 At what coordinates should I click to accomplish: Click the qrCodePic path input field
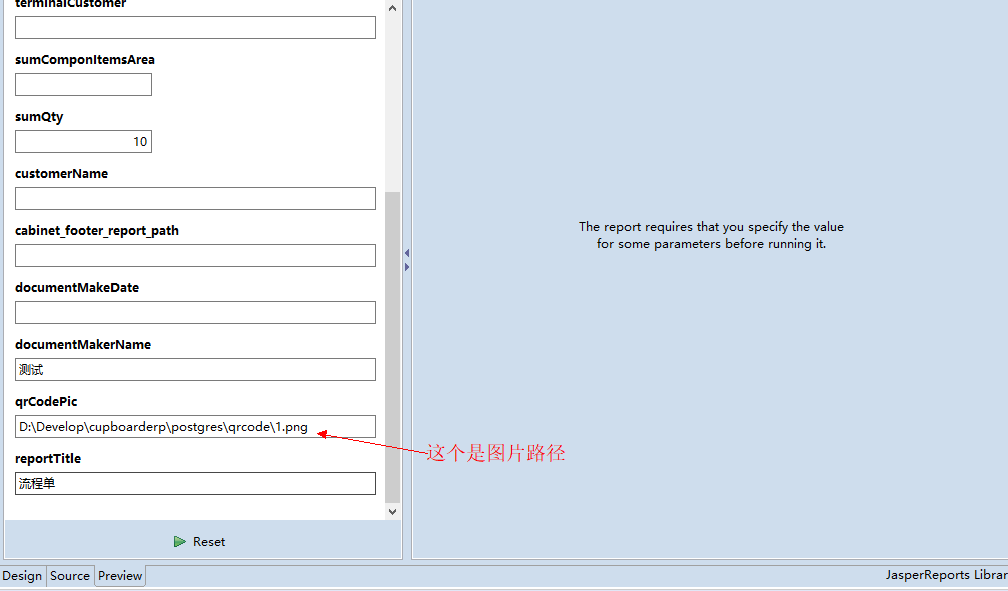195,426
